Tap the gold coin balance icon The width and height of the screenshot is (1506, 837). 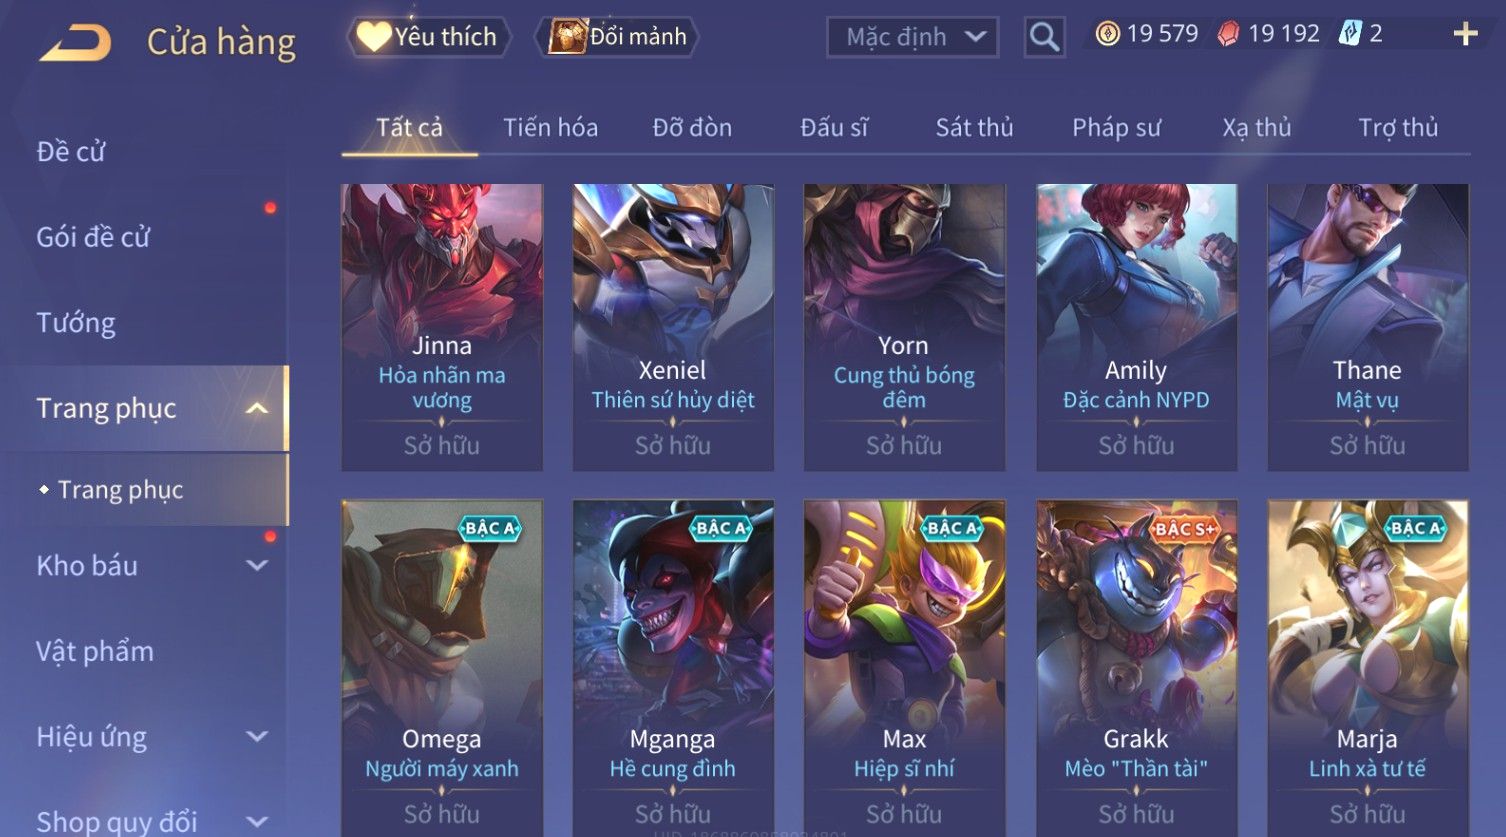[1107, 34]
